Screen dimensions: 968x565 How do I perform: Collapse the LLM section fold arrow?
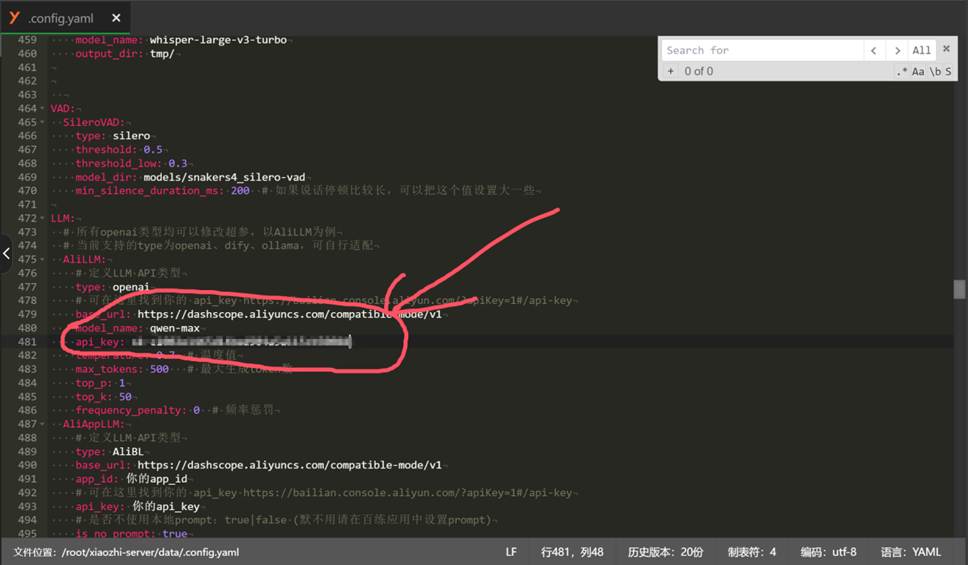click(44, 218)
